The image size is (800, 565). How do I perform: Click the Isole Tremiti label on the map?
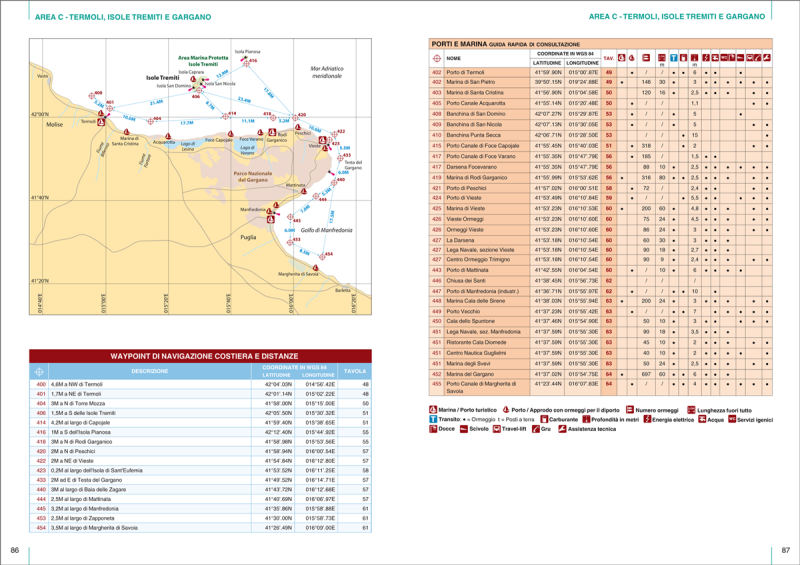coord(161,77)
